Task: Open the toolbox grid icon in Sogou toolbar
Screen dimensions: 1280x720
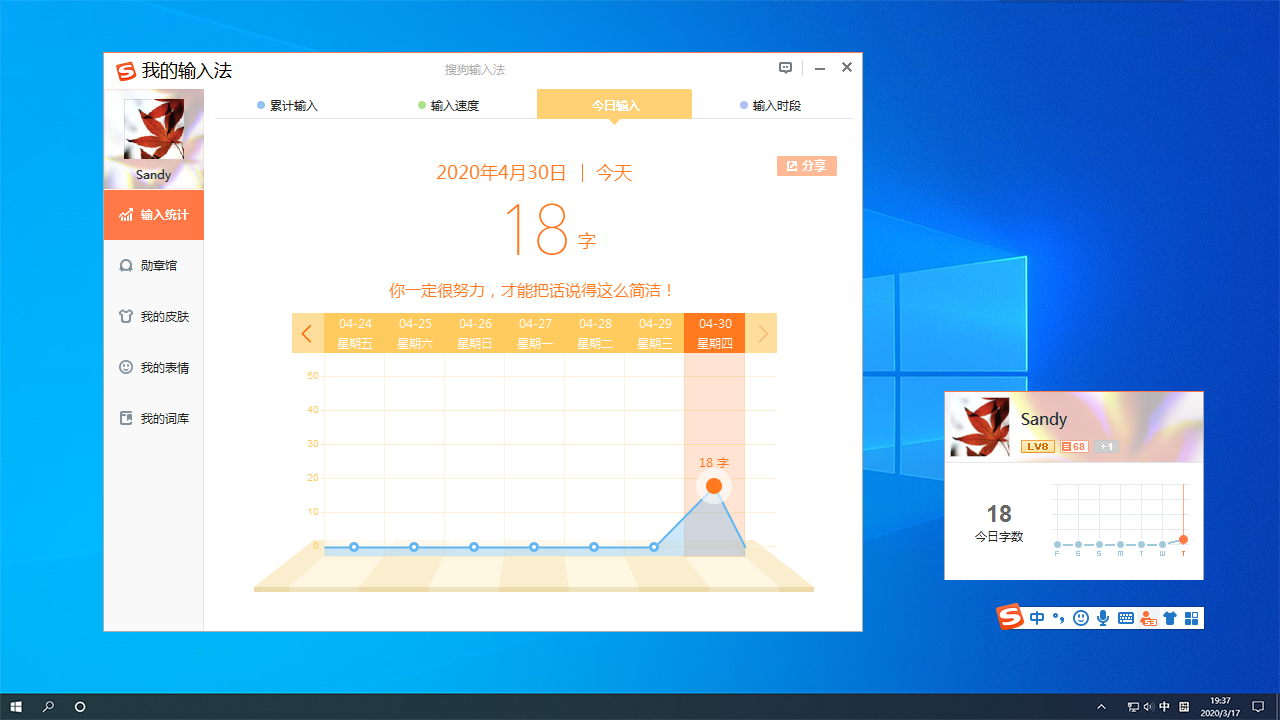Action: point(1191,618)
